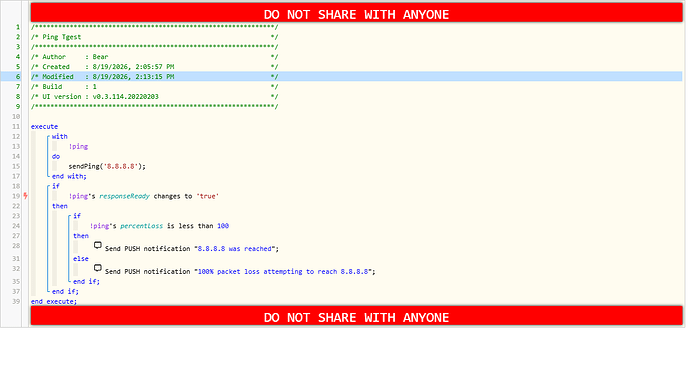Click the "end if;" on line 35
Viewport: 690px width, 368px height.
coord(86,281)
